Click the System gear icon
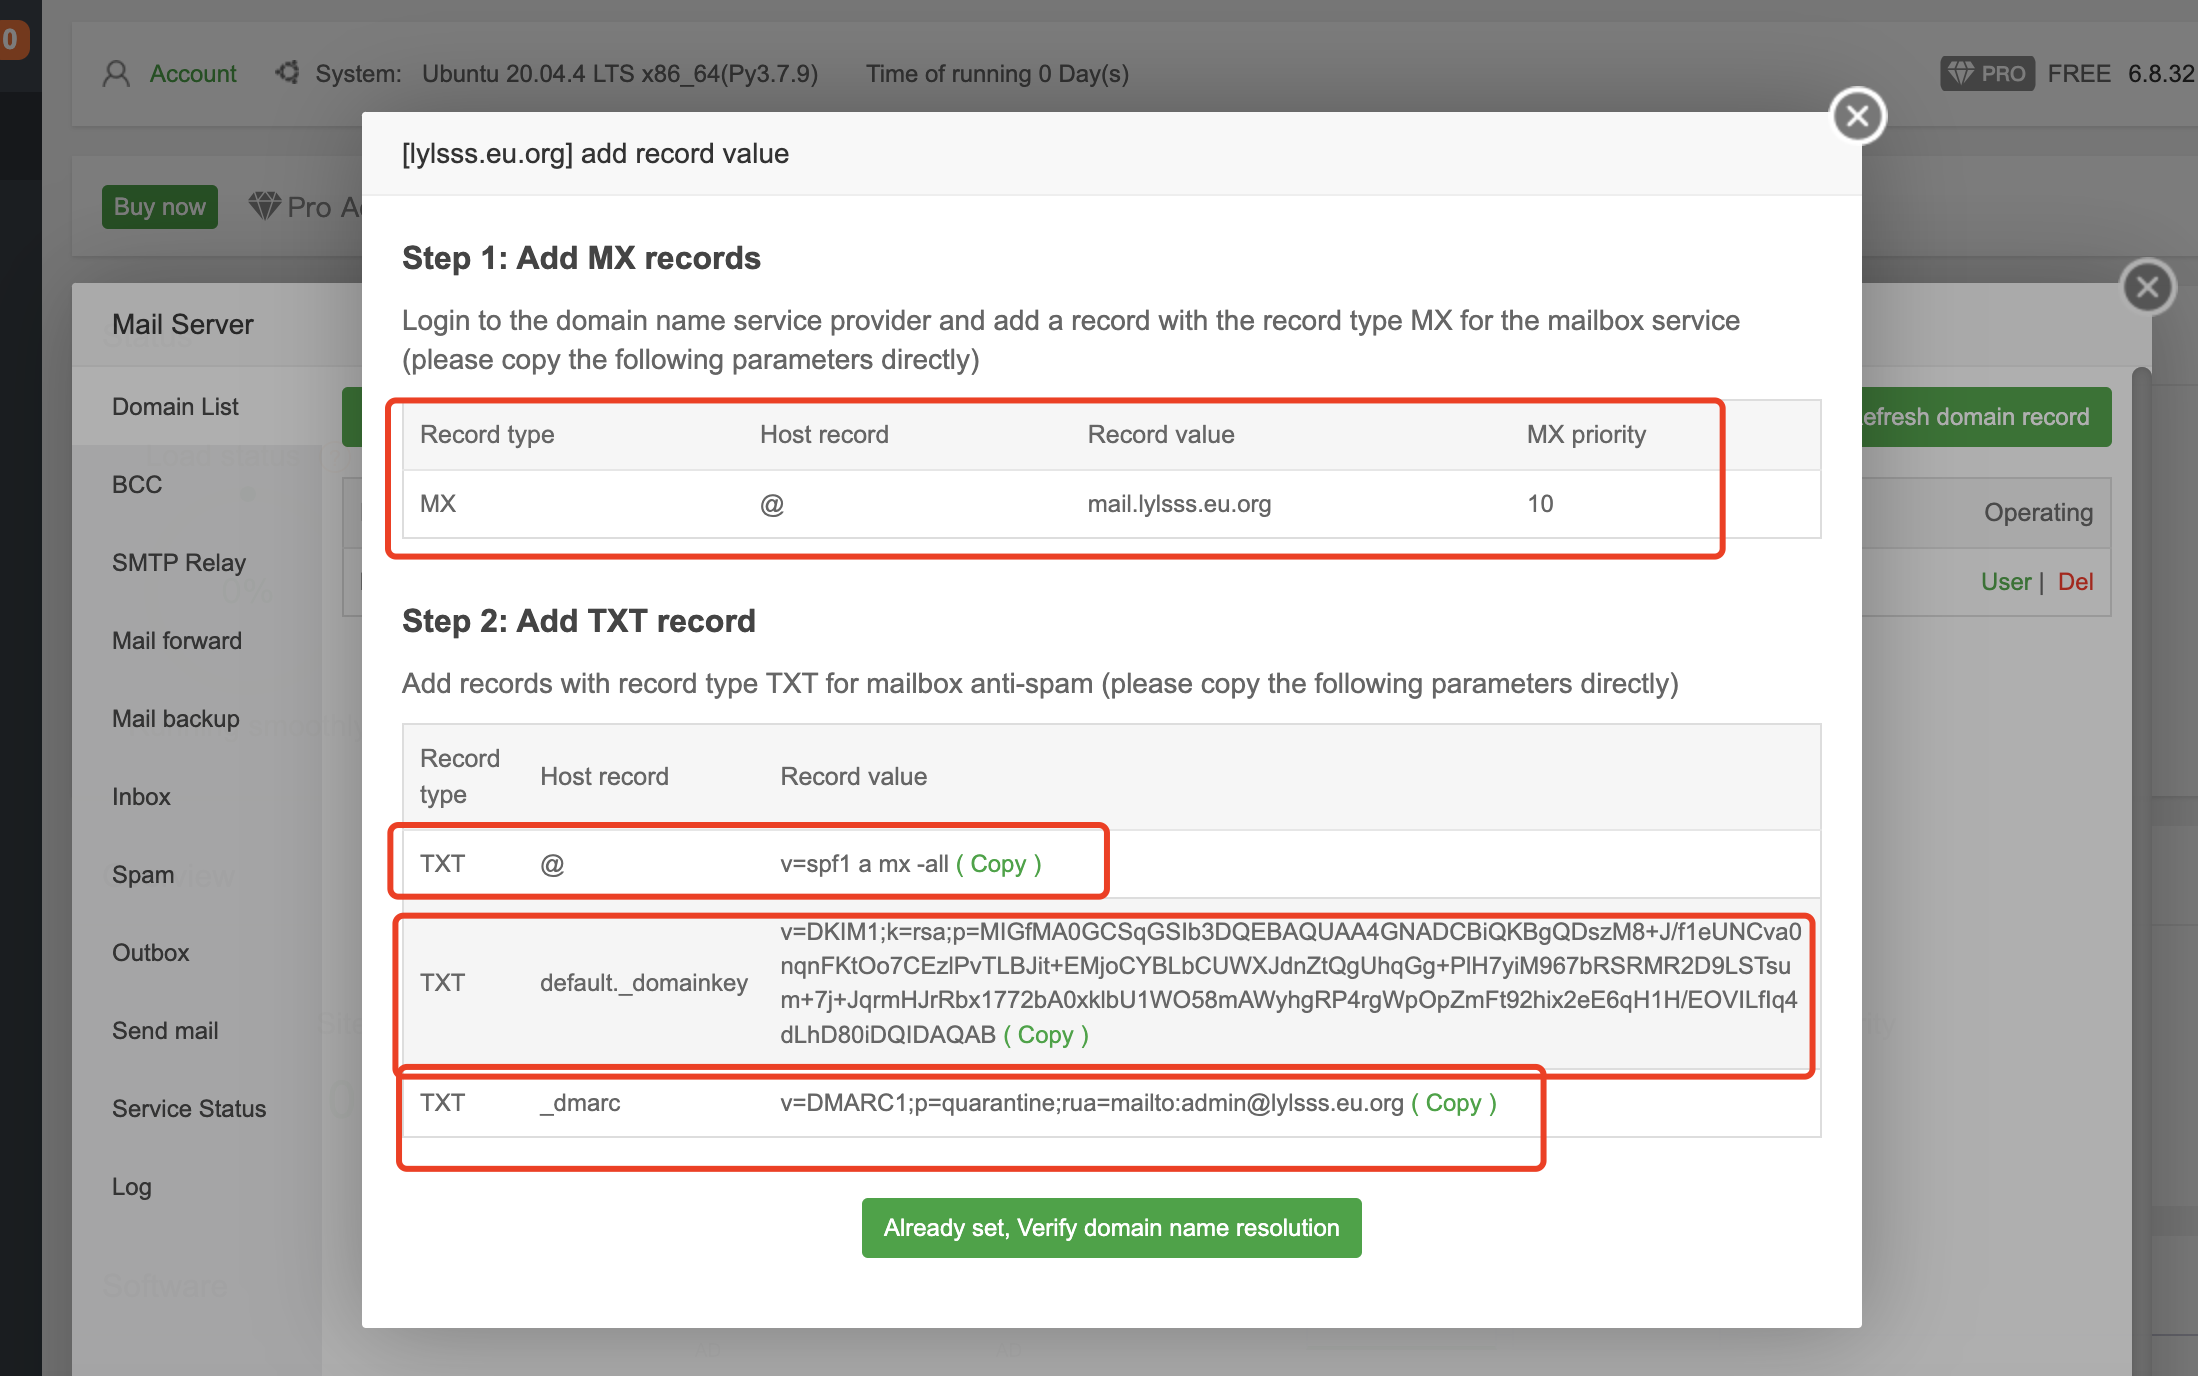Image resolution: width=2198 pixels, height=1376 pixels. (287, 73)
